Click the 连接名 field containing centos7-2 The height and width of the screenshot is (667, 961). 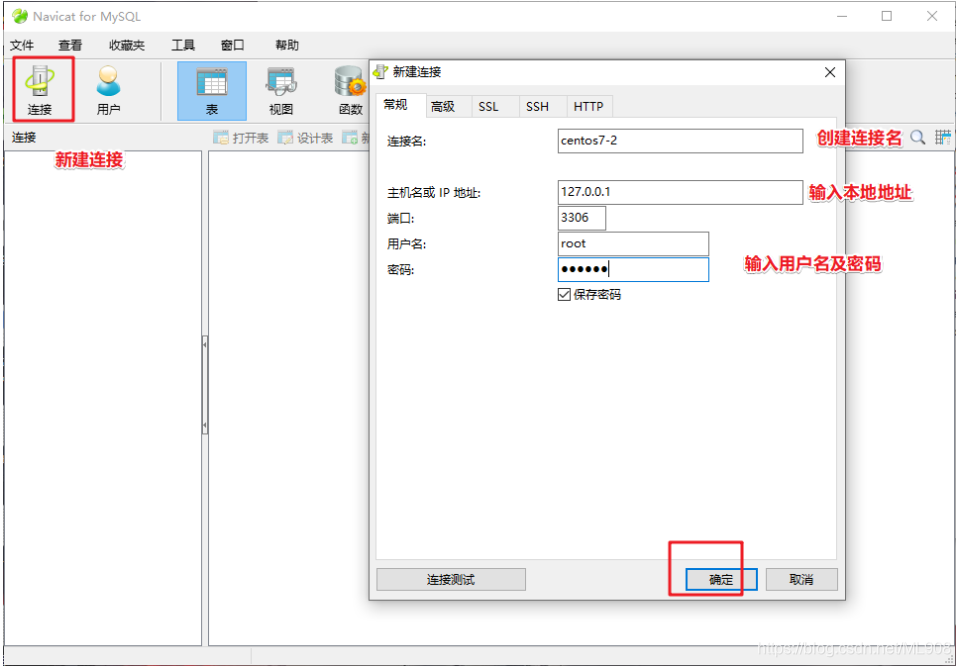point(680,141)
